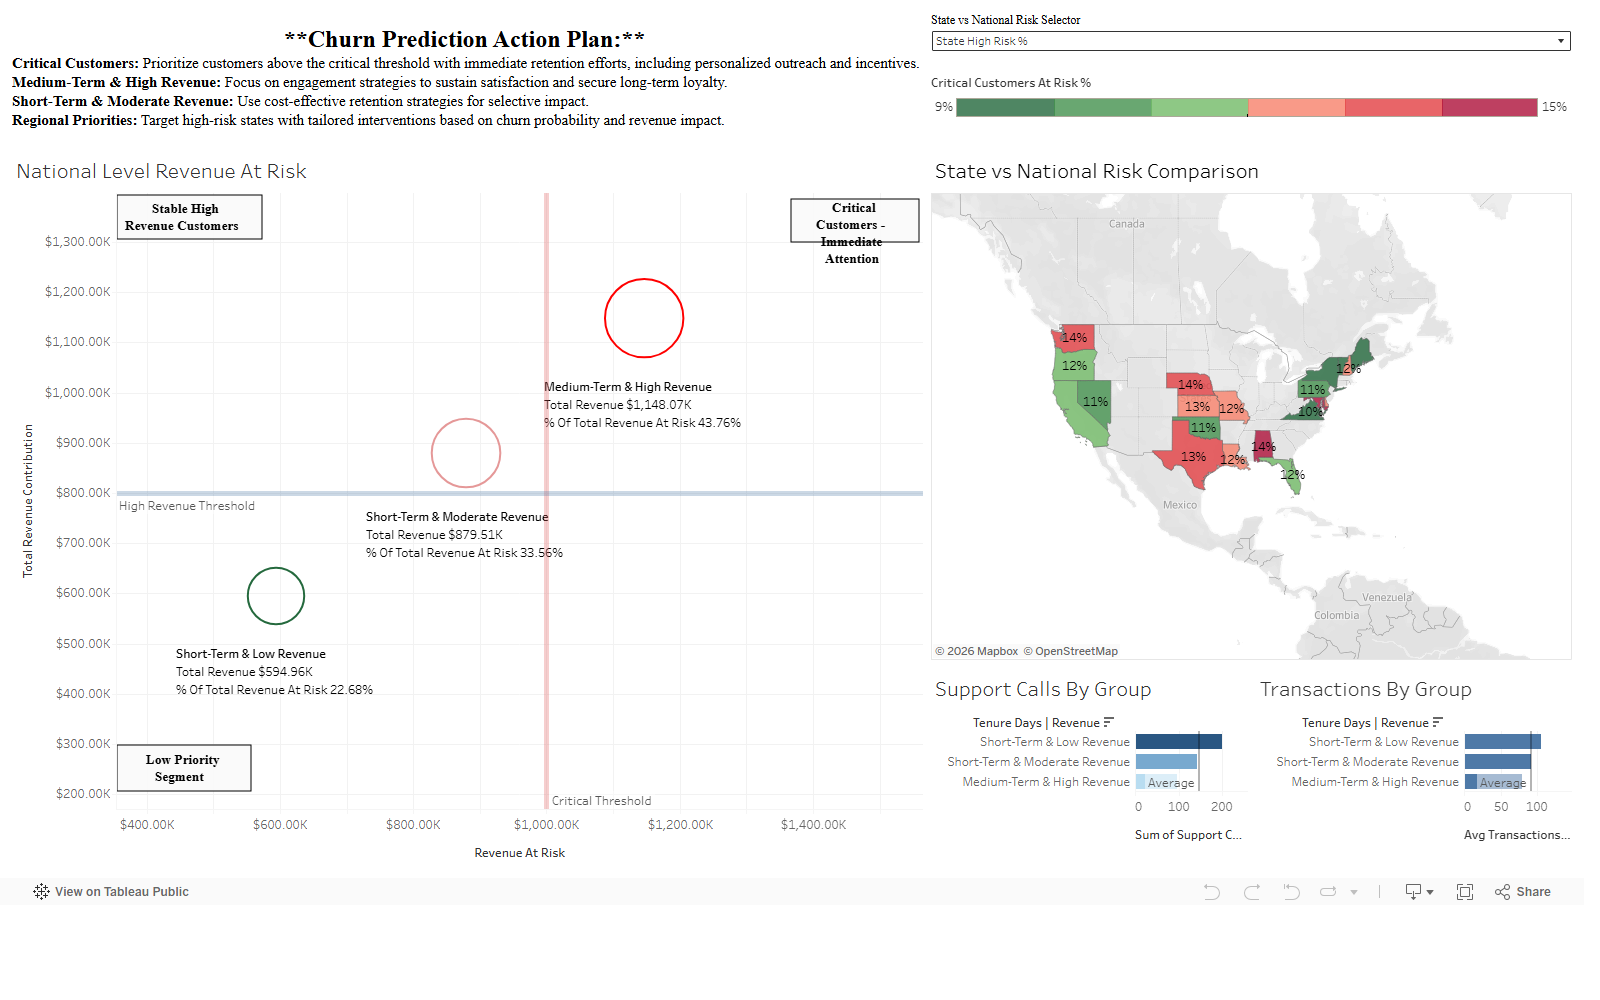Click the Refresh data icon in the toolbar

click(x=1328, y=892)
